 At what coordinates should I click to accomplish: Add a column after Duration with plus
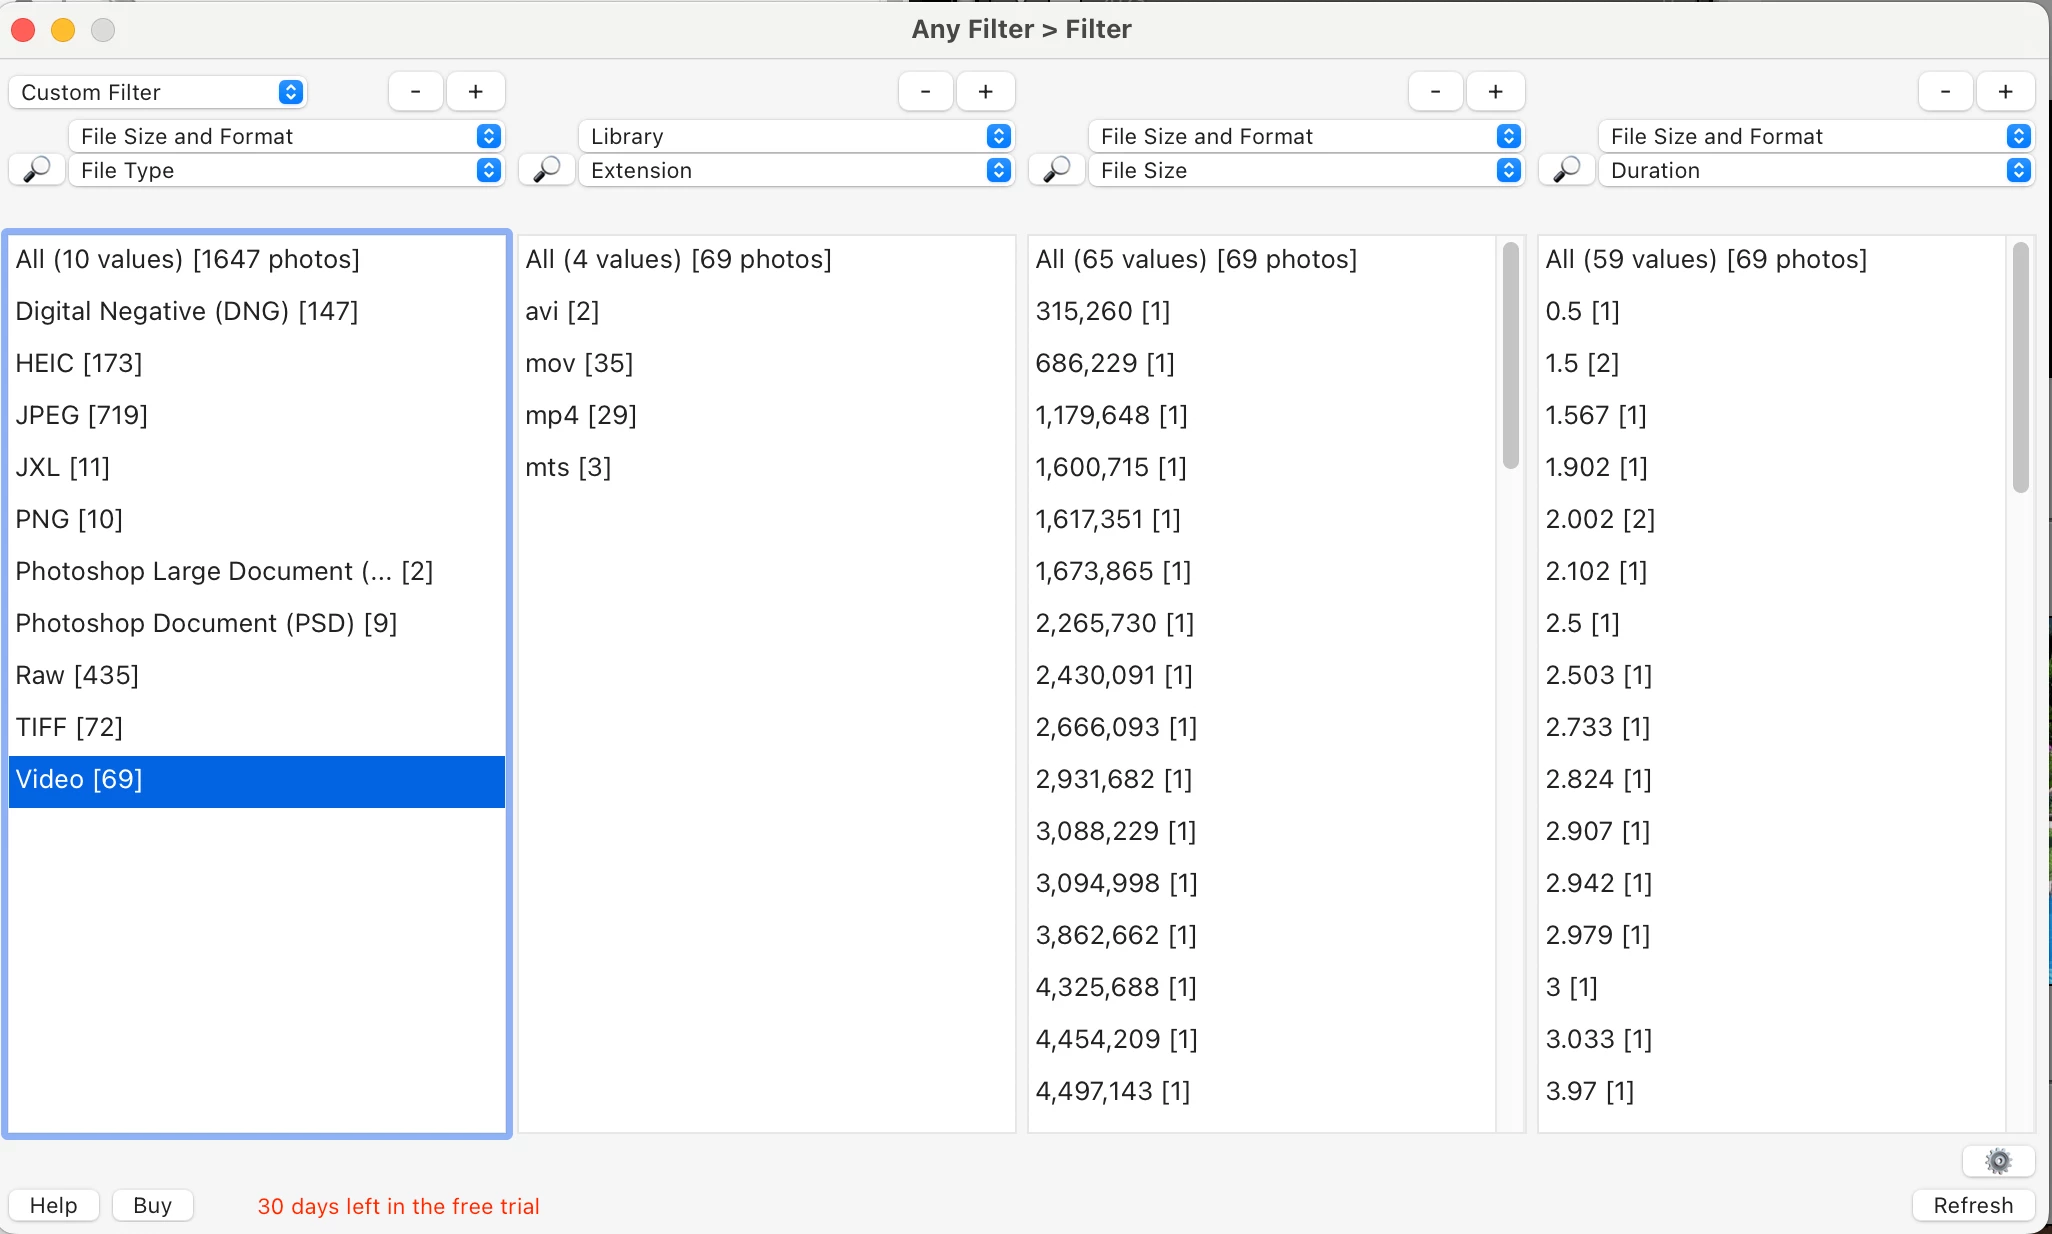coord(2006,92)
